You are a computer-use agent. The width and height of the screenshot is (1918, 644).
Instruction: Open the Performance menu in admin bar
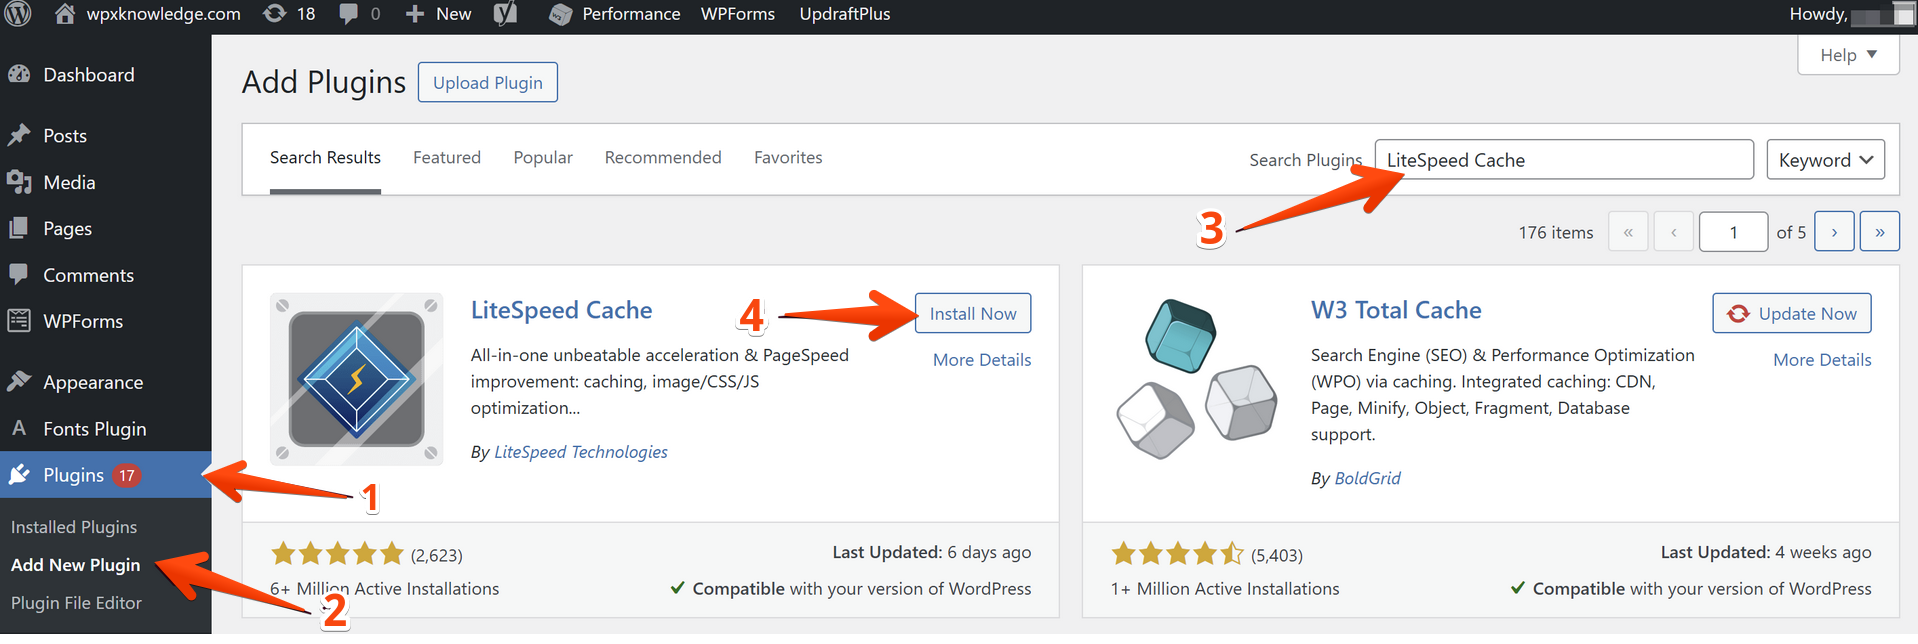coord(615,14)
